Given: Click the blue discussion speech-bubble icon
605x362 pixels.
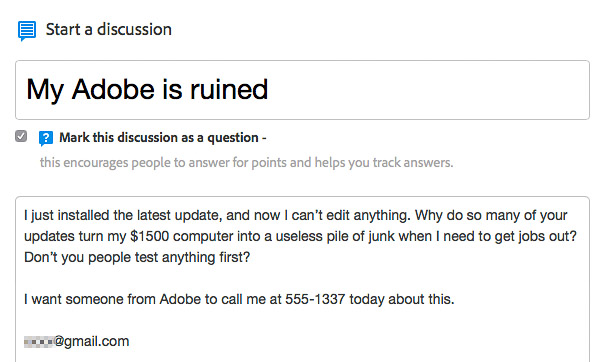Looking at the screenshot, I should pos(27,31).
